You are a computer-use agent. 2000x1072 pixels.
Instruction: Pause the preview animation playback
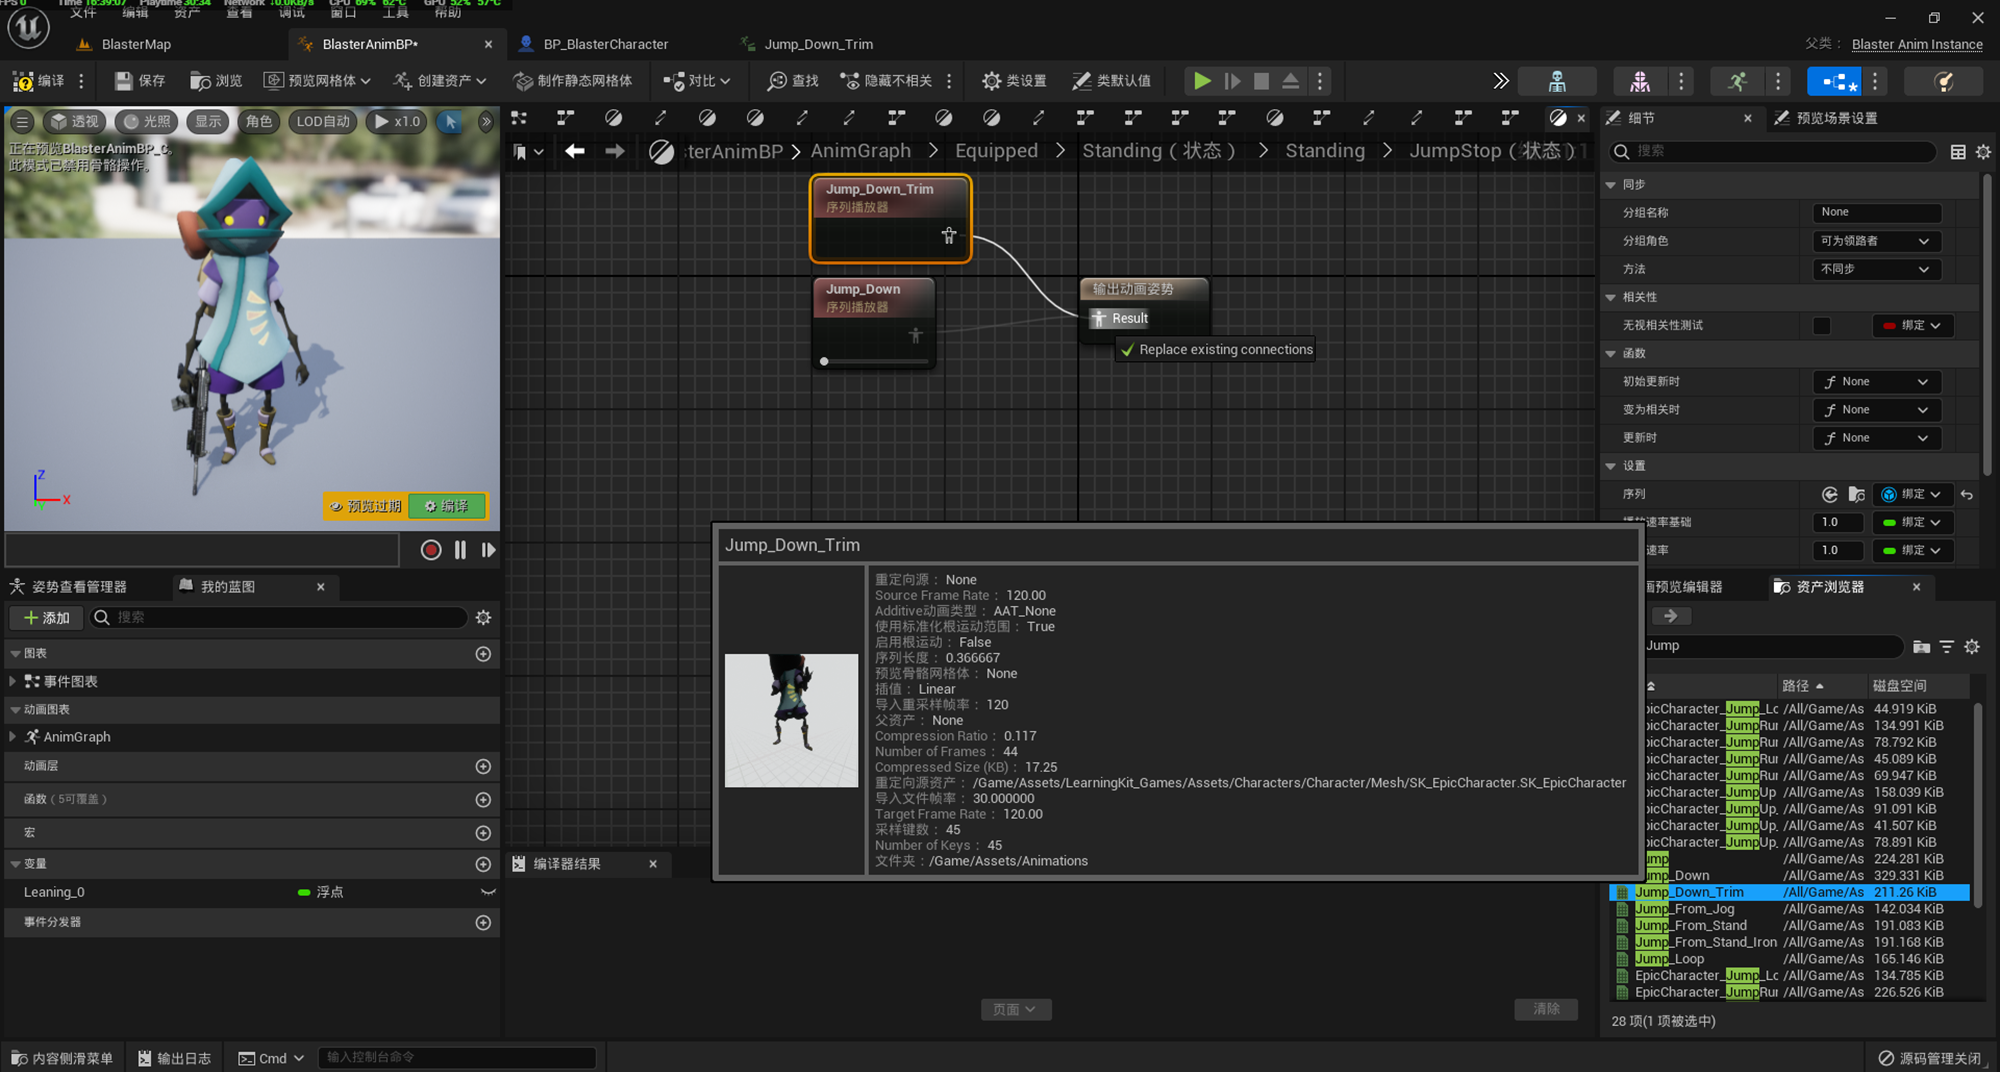click(x=460, y=550)
